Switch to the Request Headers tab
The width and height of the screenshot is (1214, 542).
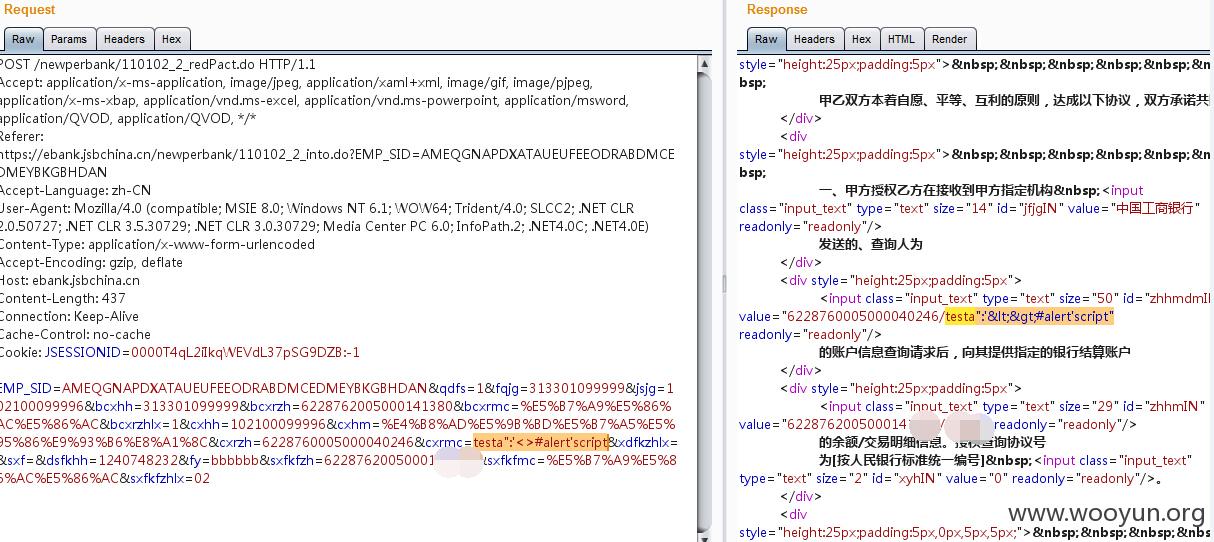tap(124, 39)
